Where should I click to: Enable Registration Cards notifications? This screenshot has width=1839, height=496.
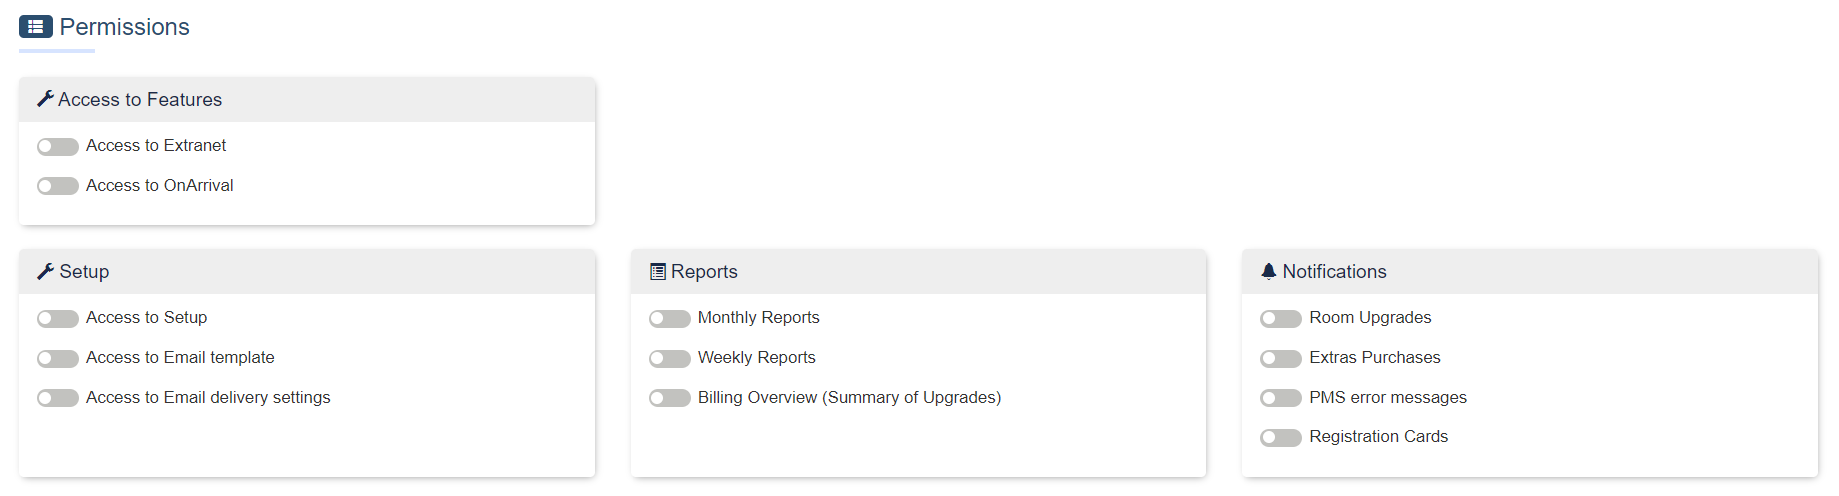(x=1281, y=437)
